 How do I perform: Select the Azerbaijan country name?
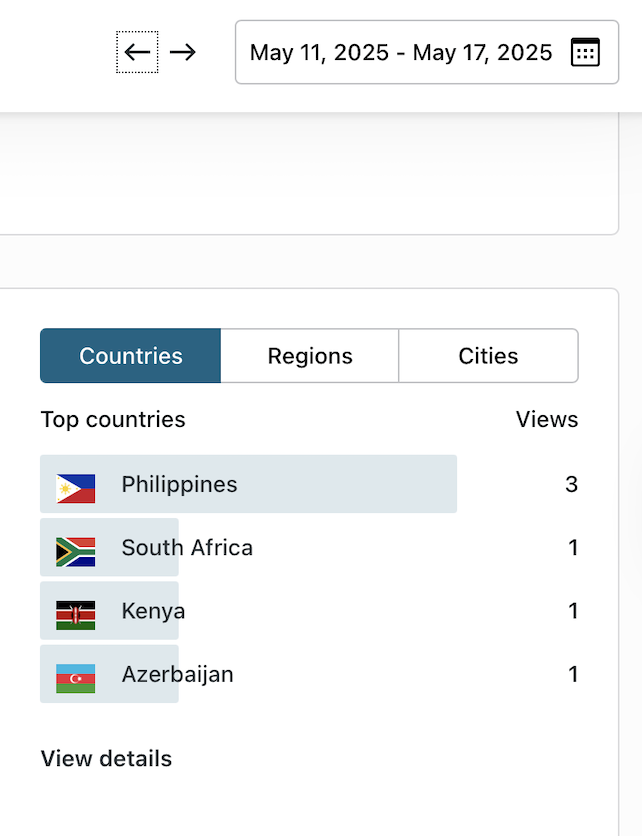(177, 674)
